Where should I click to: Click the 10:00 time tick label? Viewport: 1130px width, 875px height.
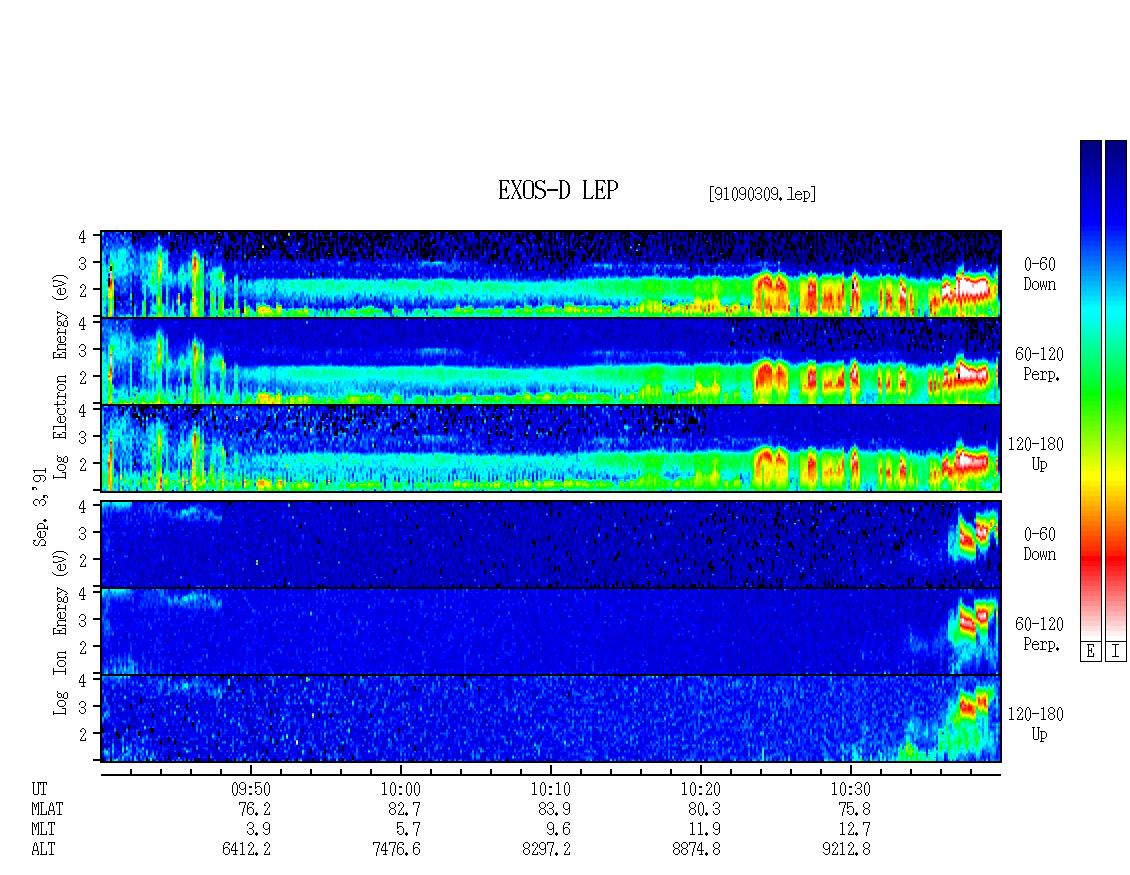(401, 789)
